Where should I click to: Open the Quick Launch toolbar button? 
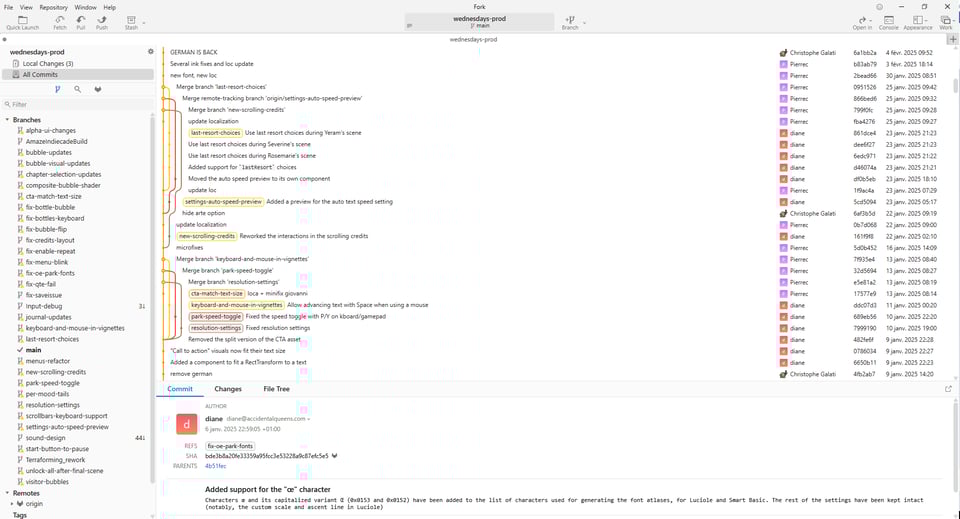click(x=23, y=23)
